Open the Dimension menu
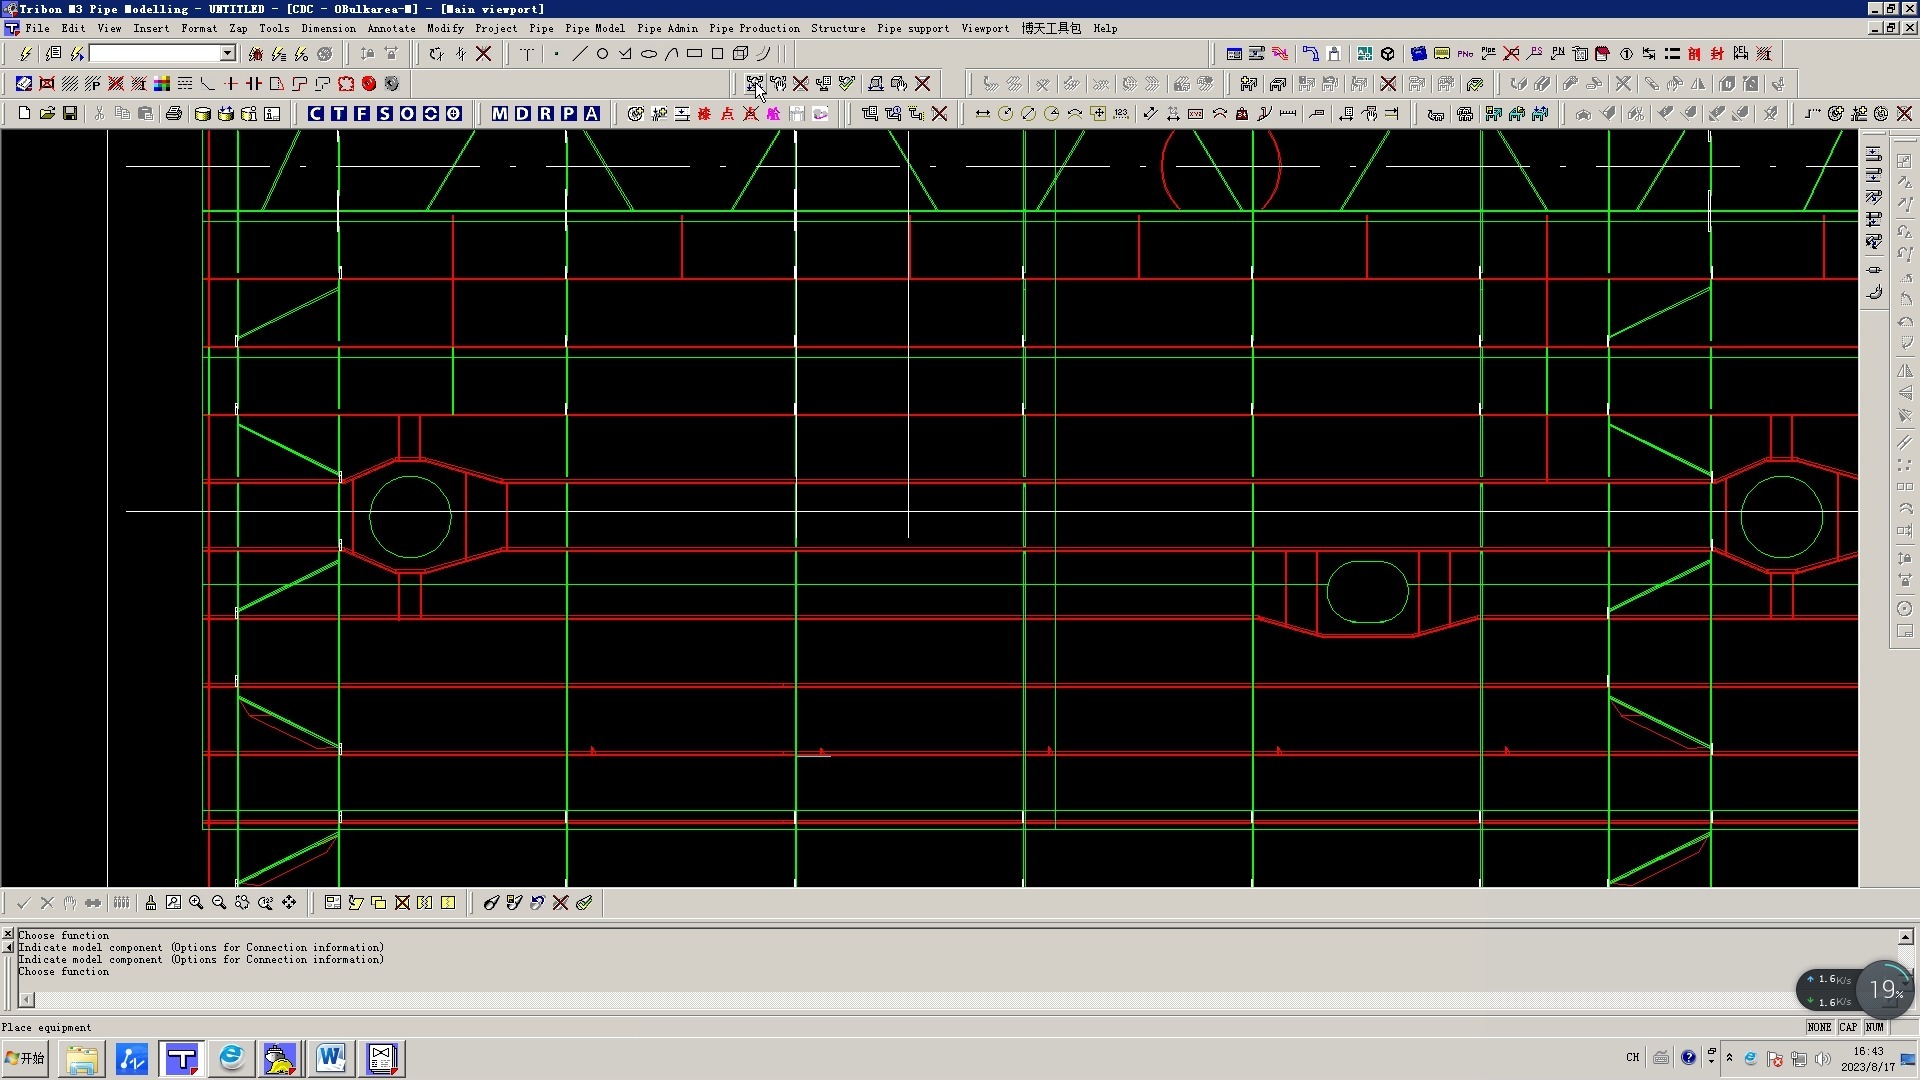 [328, 28]
